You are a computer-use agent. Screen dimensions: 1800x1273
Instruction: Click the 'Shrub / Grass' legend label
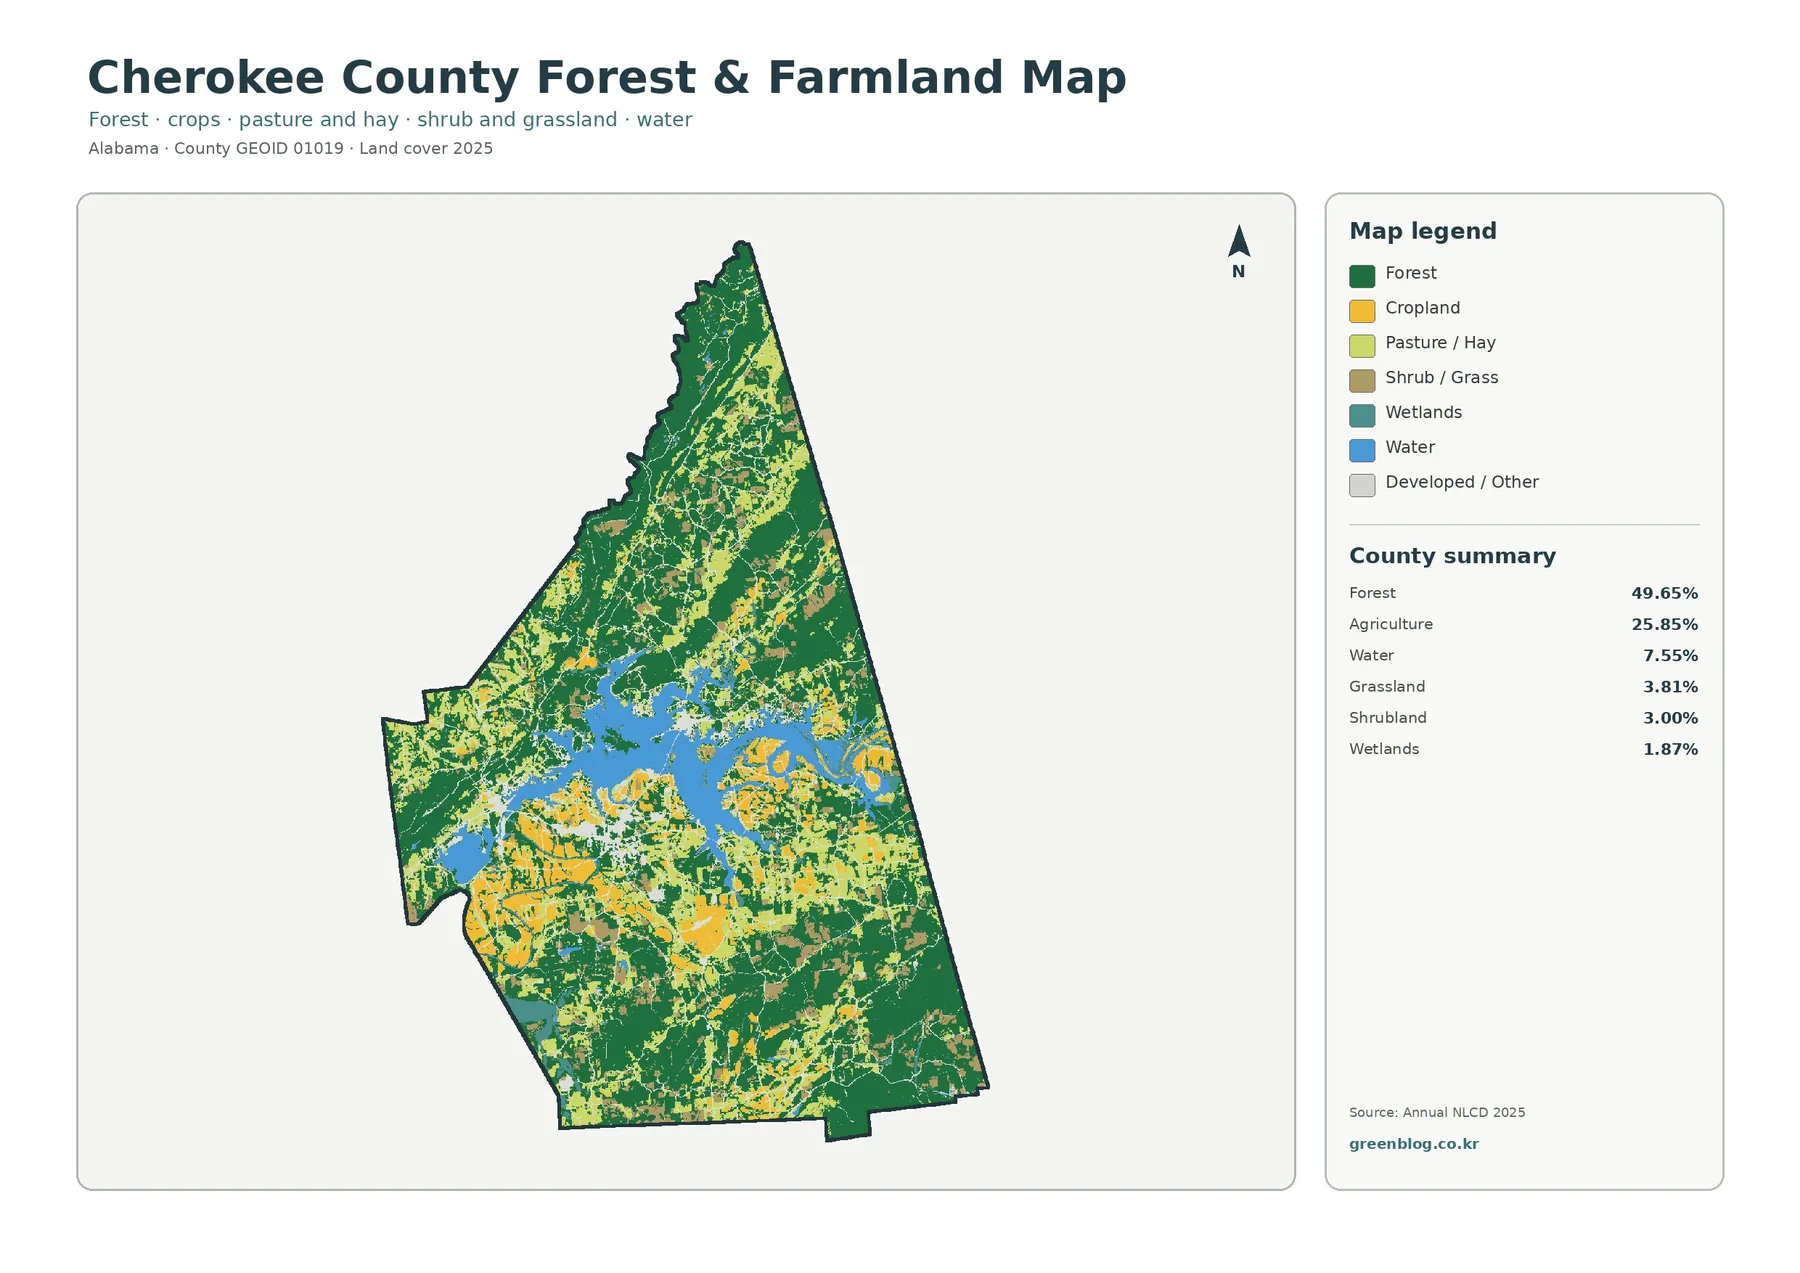click(x=1441, y=378)
